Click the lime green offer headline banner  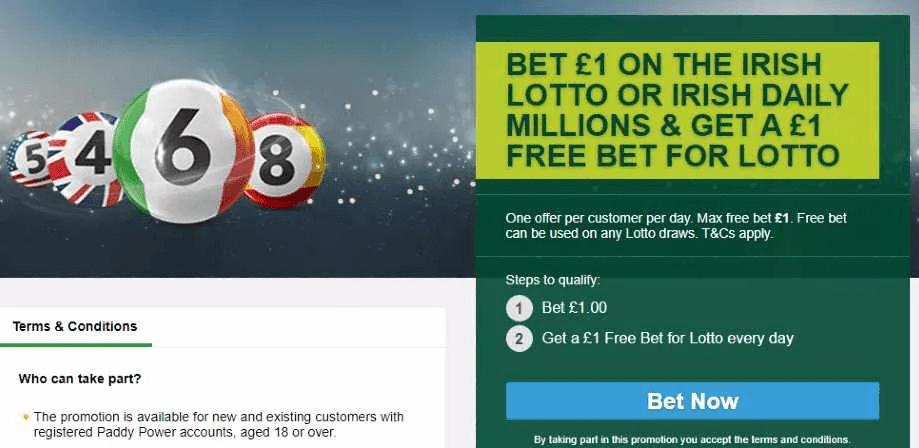[677, 110]
